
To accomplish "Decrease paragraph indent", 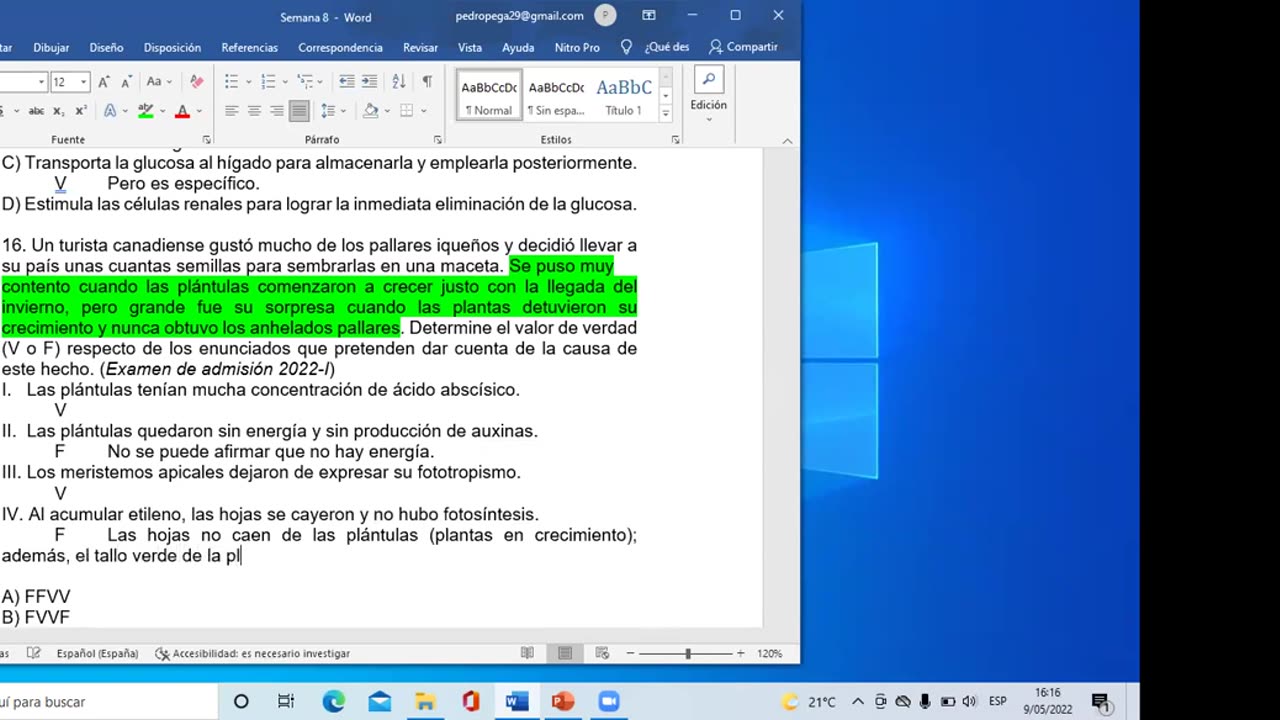I will (347, 81).
